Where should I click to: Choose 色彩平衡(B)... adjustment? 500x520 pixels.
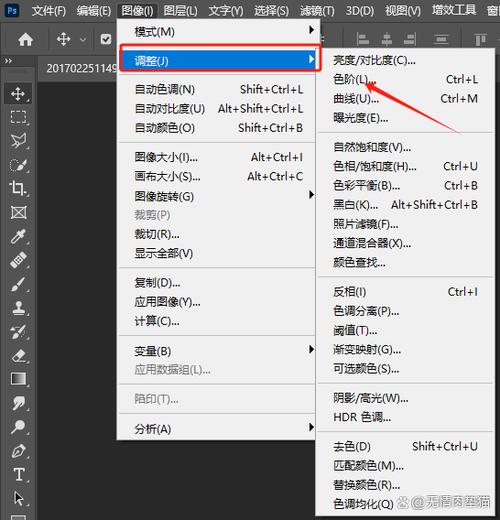pos(405,185)
